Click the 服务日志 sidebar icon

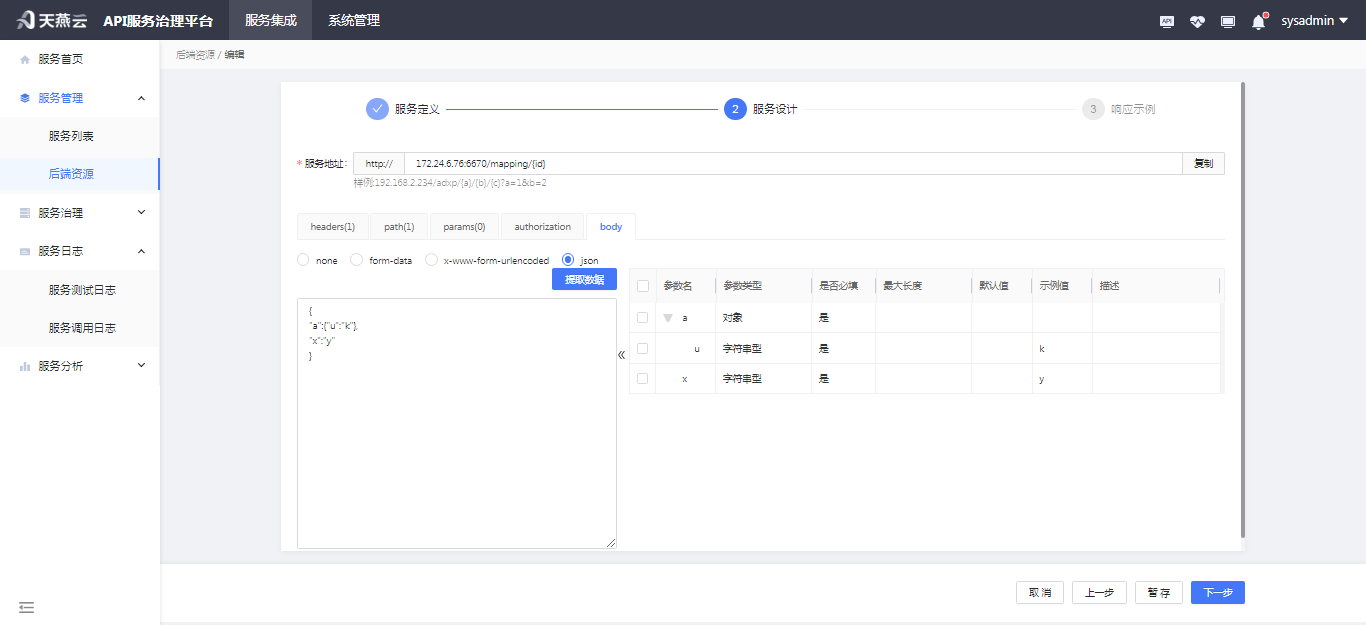(x=25, y=251)
